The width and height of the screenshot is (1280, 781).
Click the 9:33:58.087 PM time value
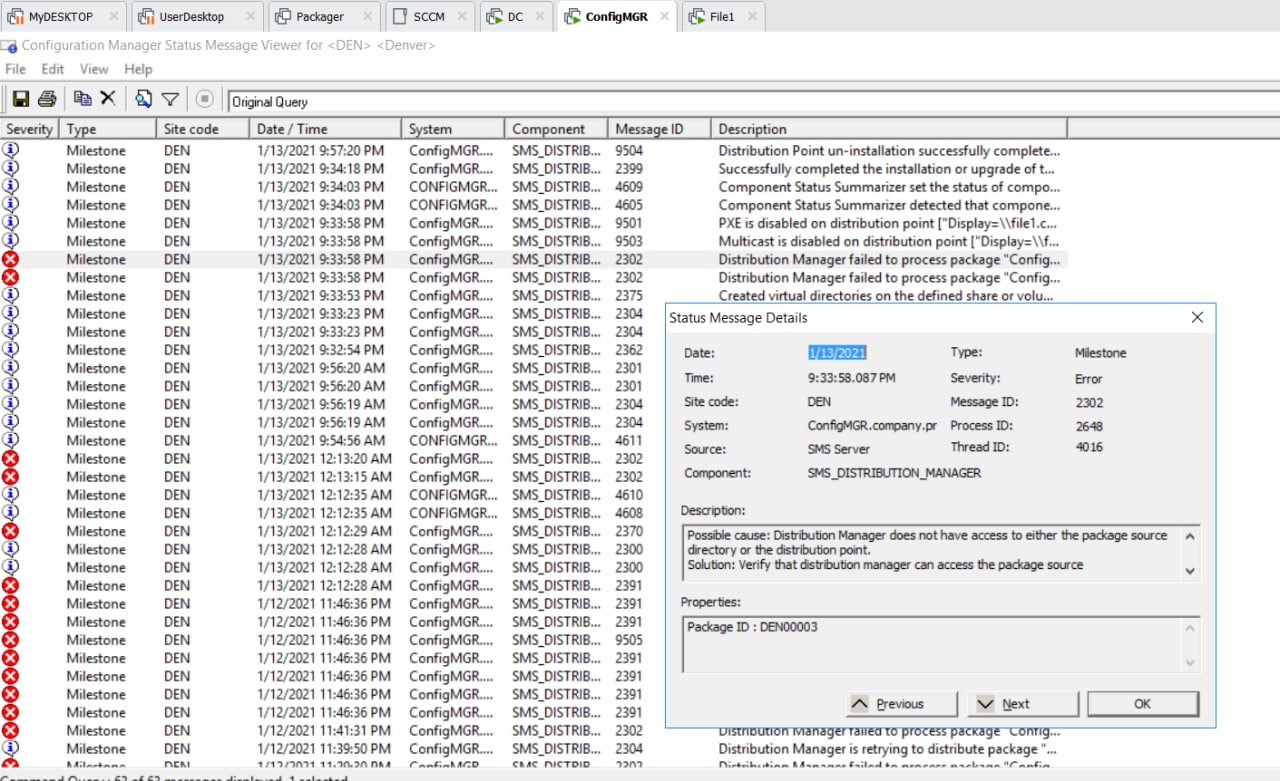click(851, 378)
